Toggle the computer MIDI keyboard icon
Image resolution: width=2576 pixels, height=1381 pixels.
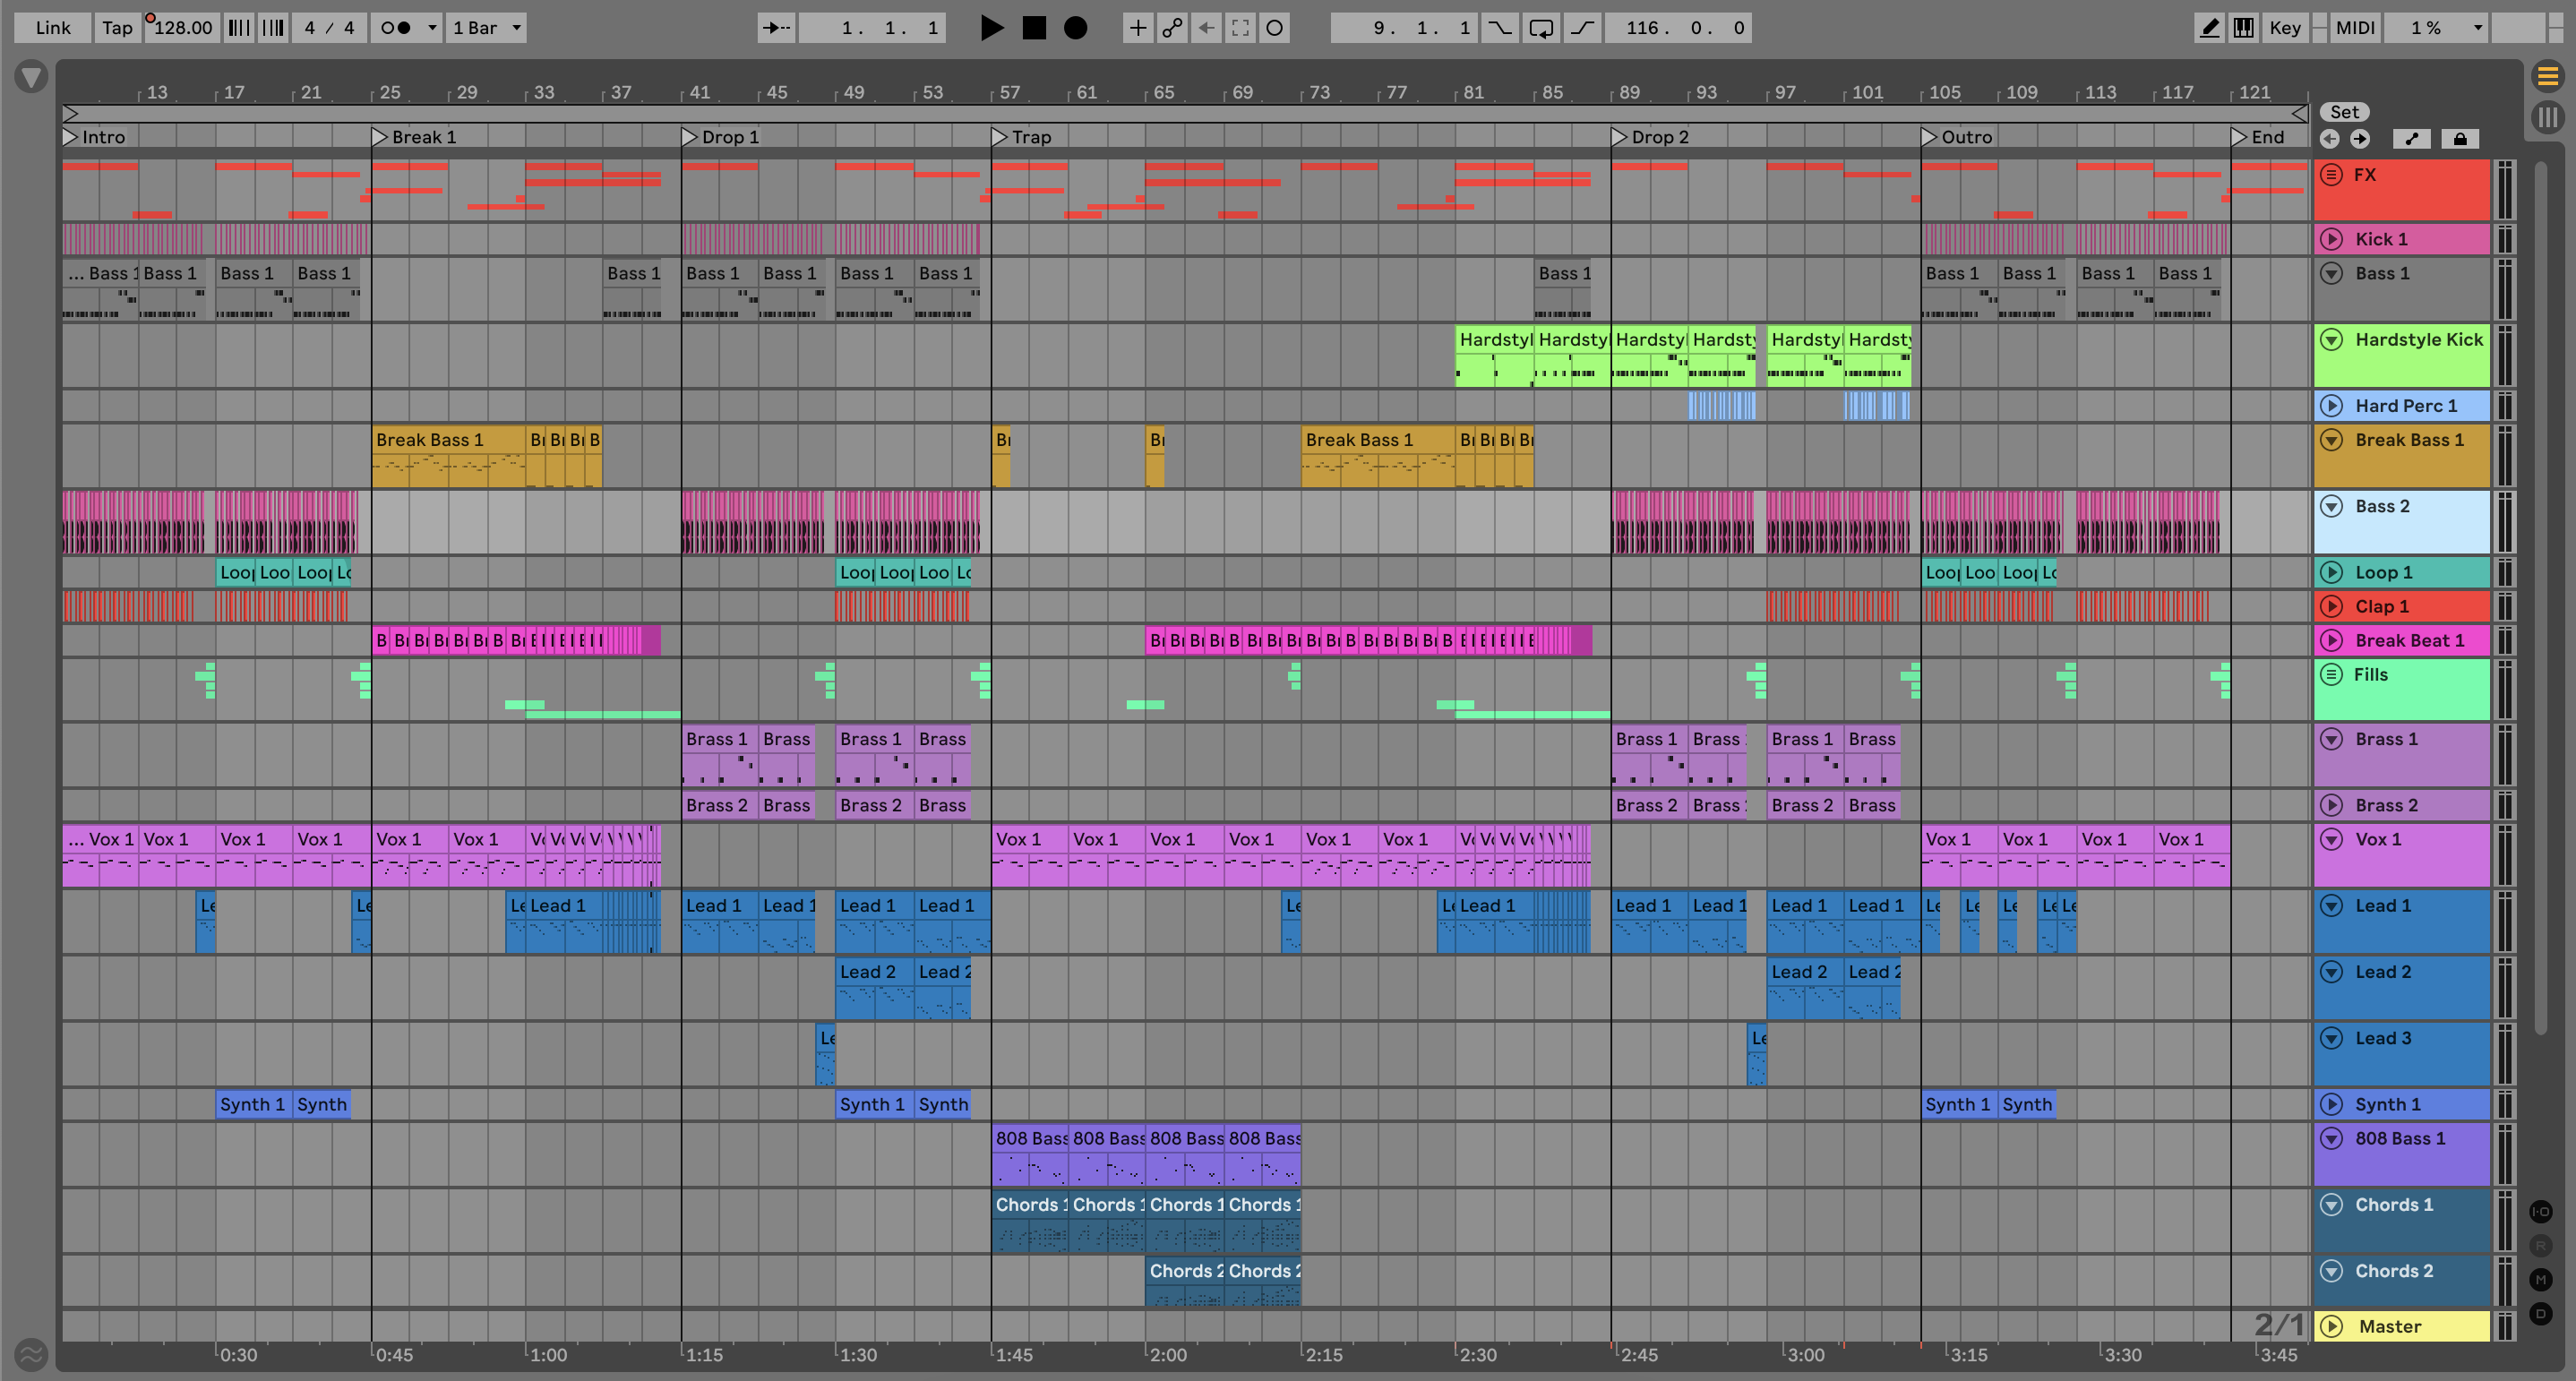(x=2243, y=28)
